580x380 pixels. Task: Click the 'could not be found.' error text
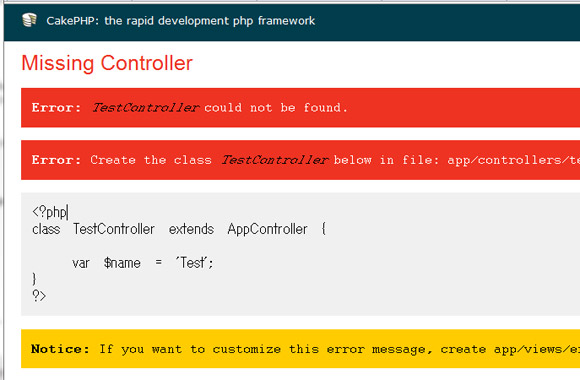(x=276, y=108)
